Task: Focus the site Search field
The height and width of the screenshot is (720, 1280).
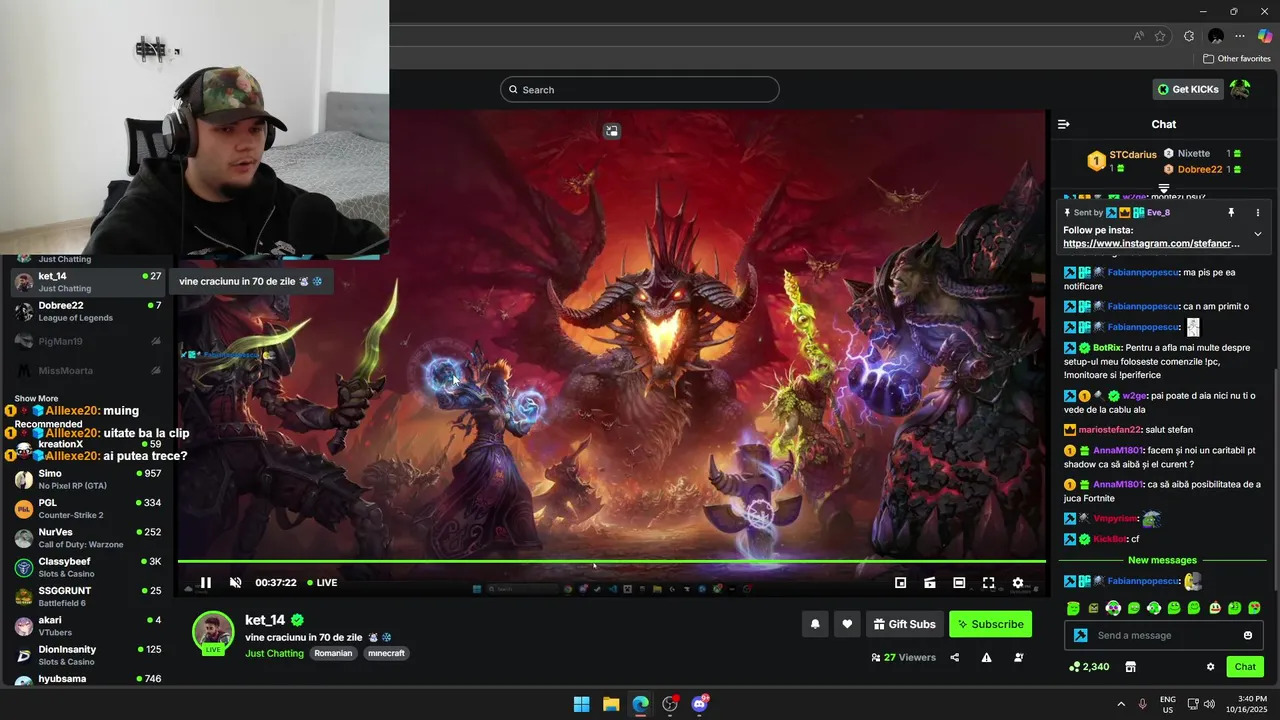Action: 639,89
